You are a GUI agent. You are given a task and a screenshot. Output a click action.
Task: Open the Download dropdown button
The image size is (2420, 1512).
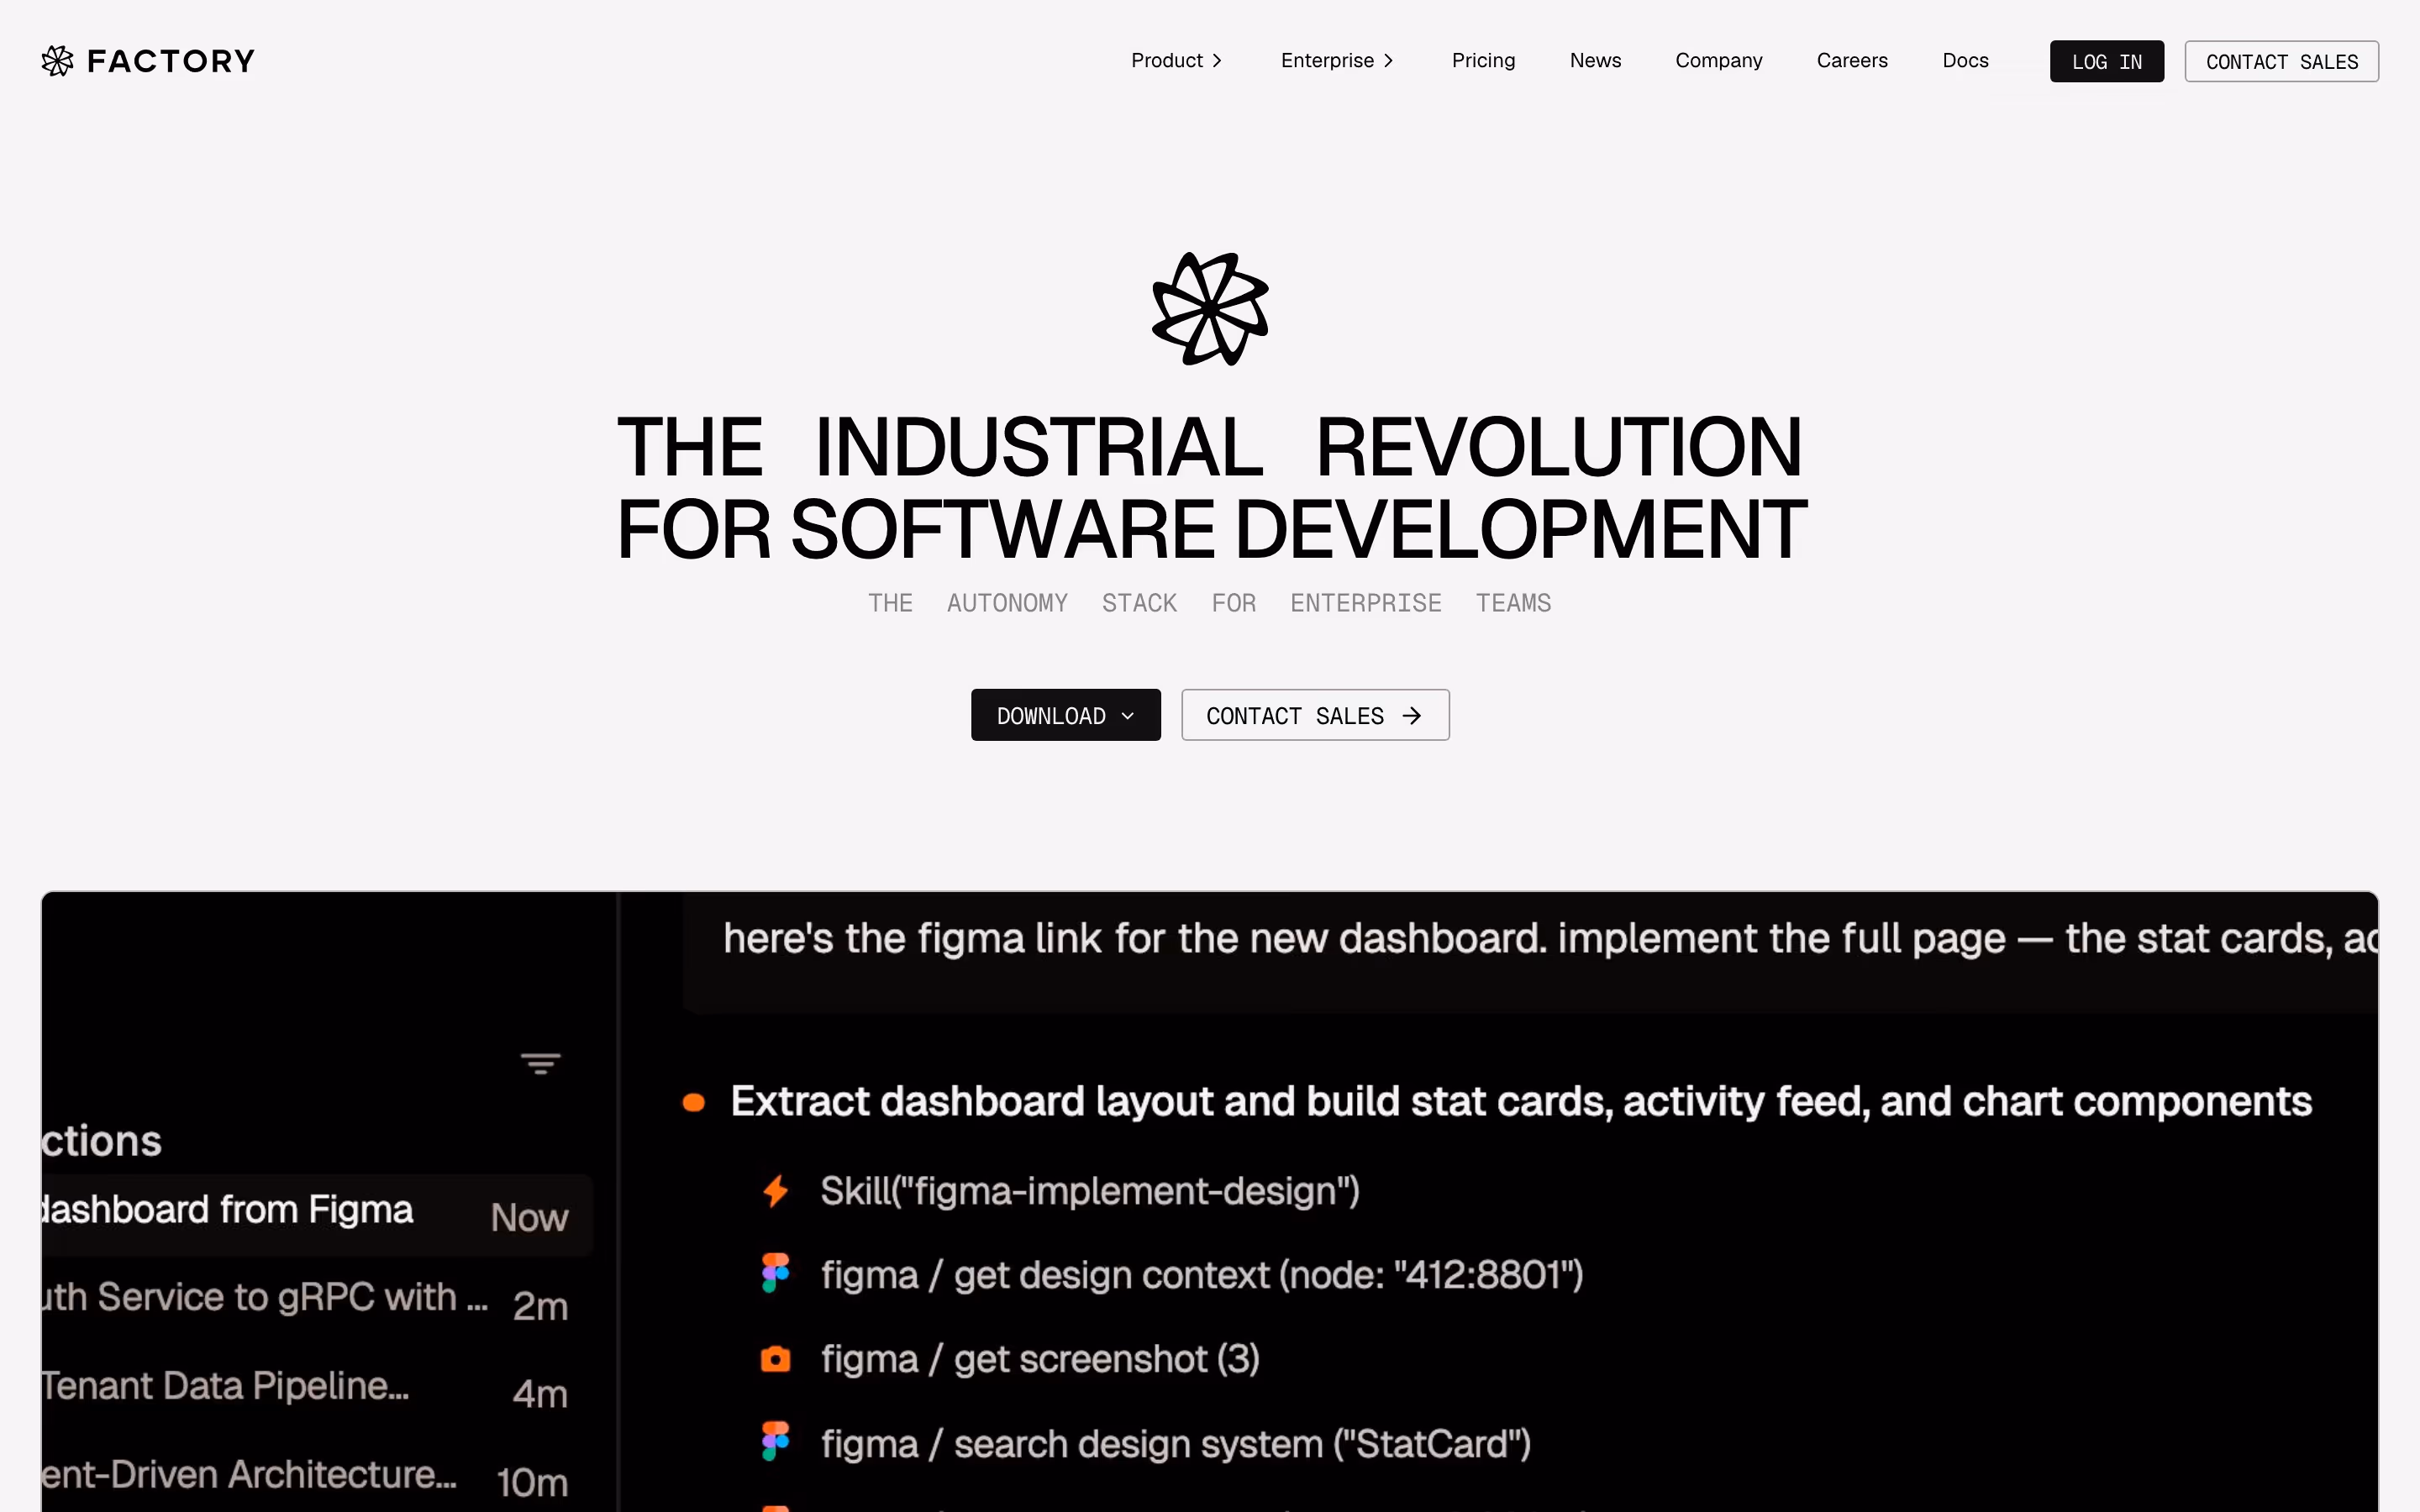(x=1066, y=715)
